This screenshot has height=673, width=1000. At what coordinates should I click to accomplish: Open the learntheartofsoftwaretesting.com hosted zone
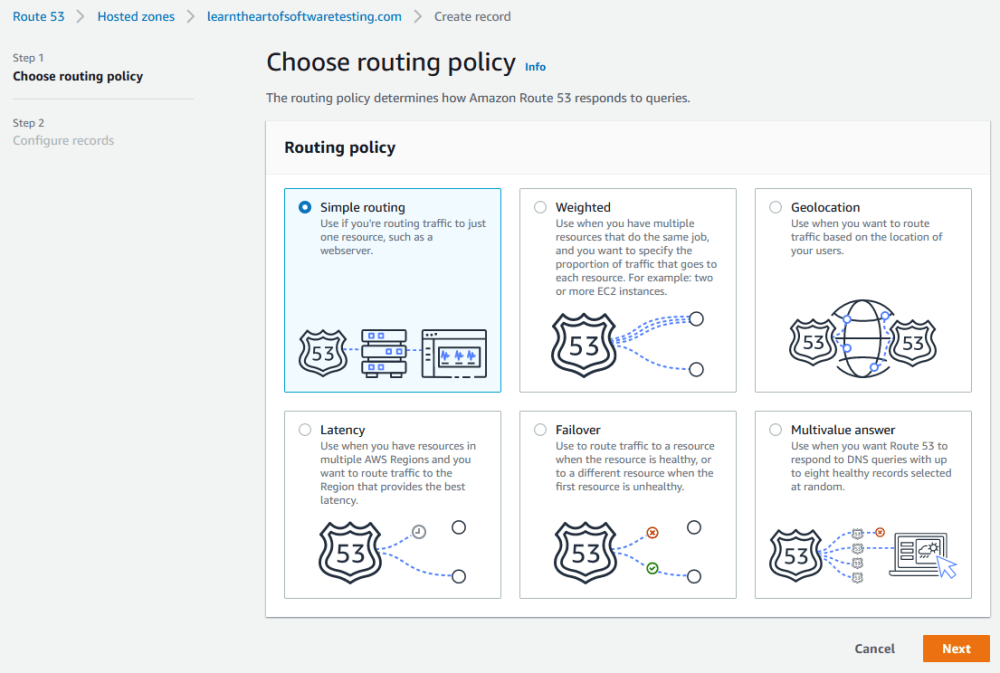click(303, 16)
